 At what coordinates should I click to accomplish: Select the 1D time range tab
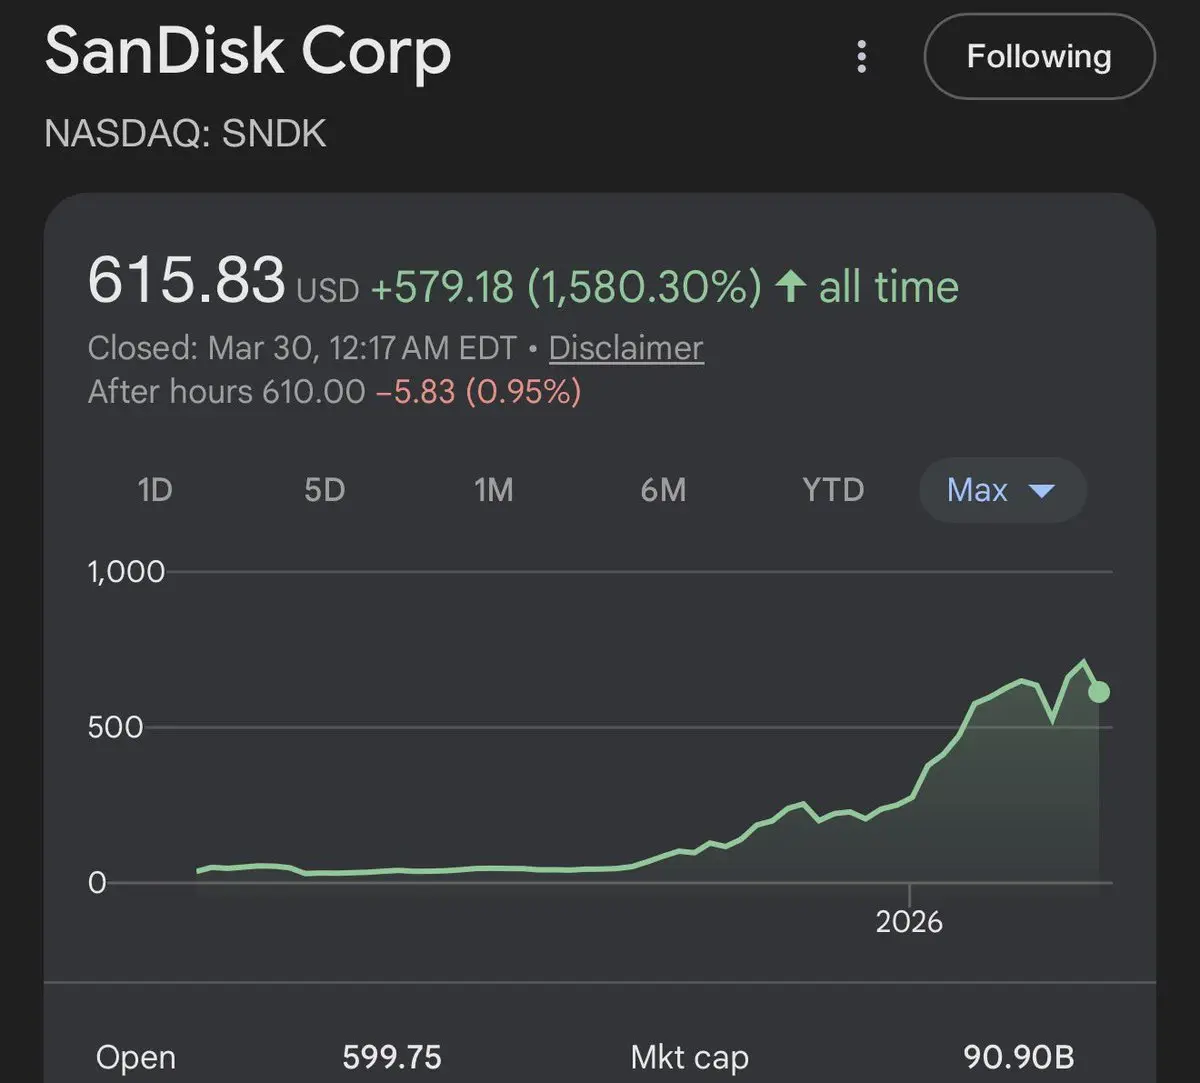[155, 490]
